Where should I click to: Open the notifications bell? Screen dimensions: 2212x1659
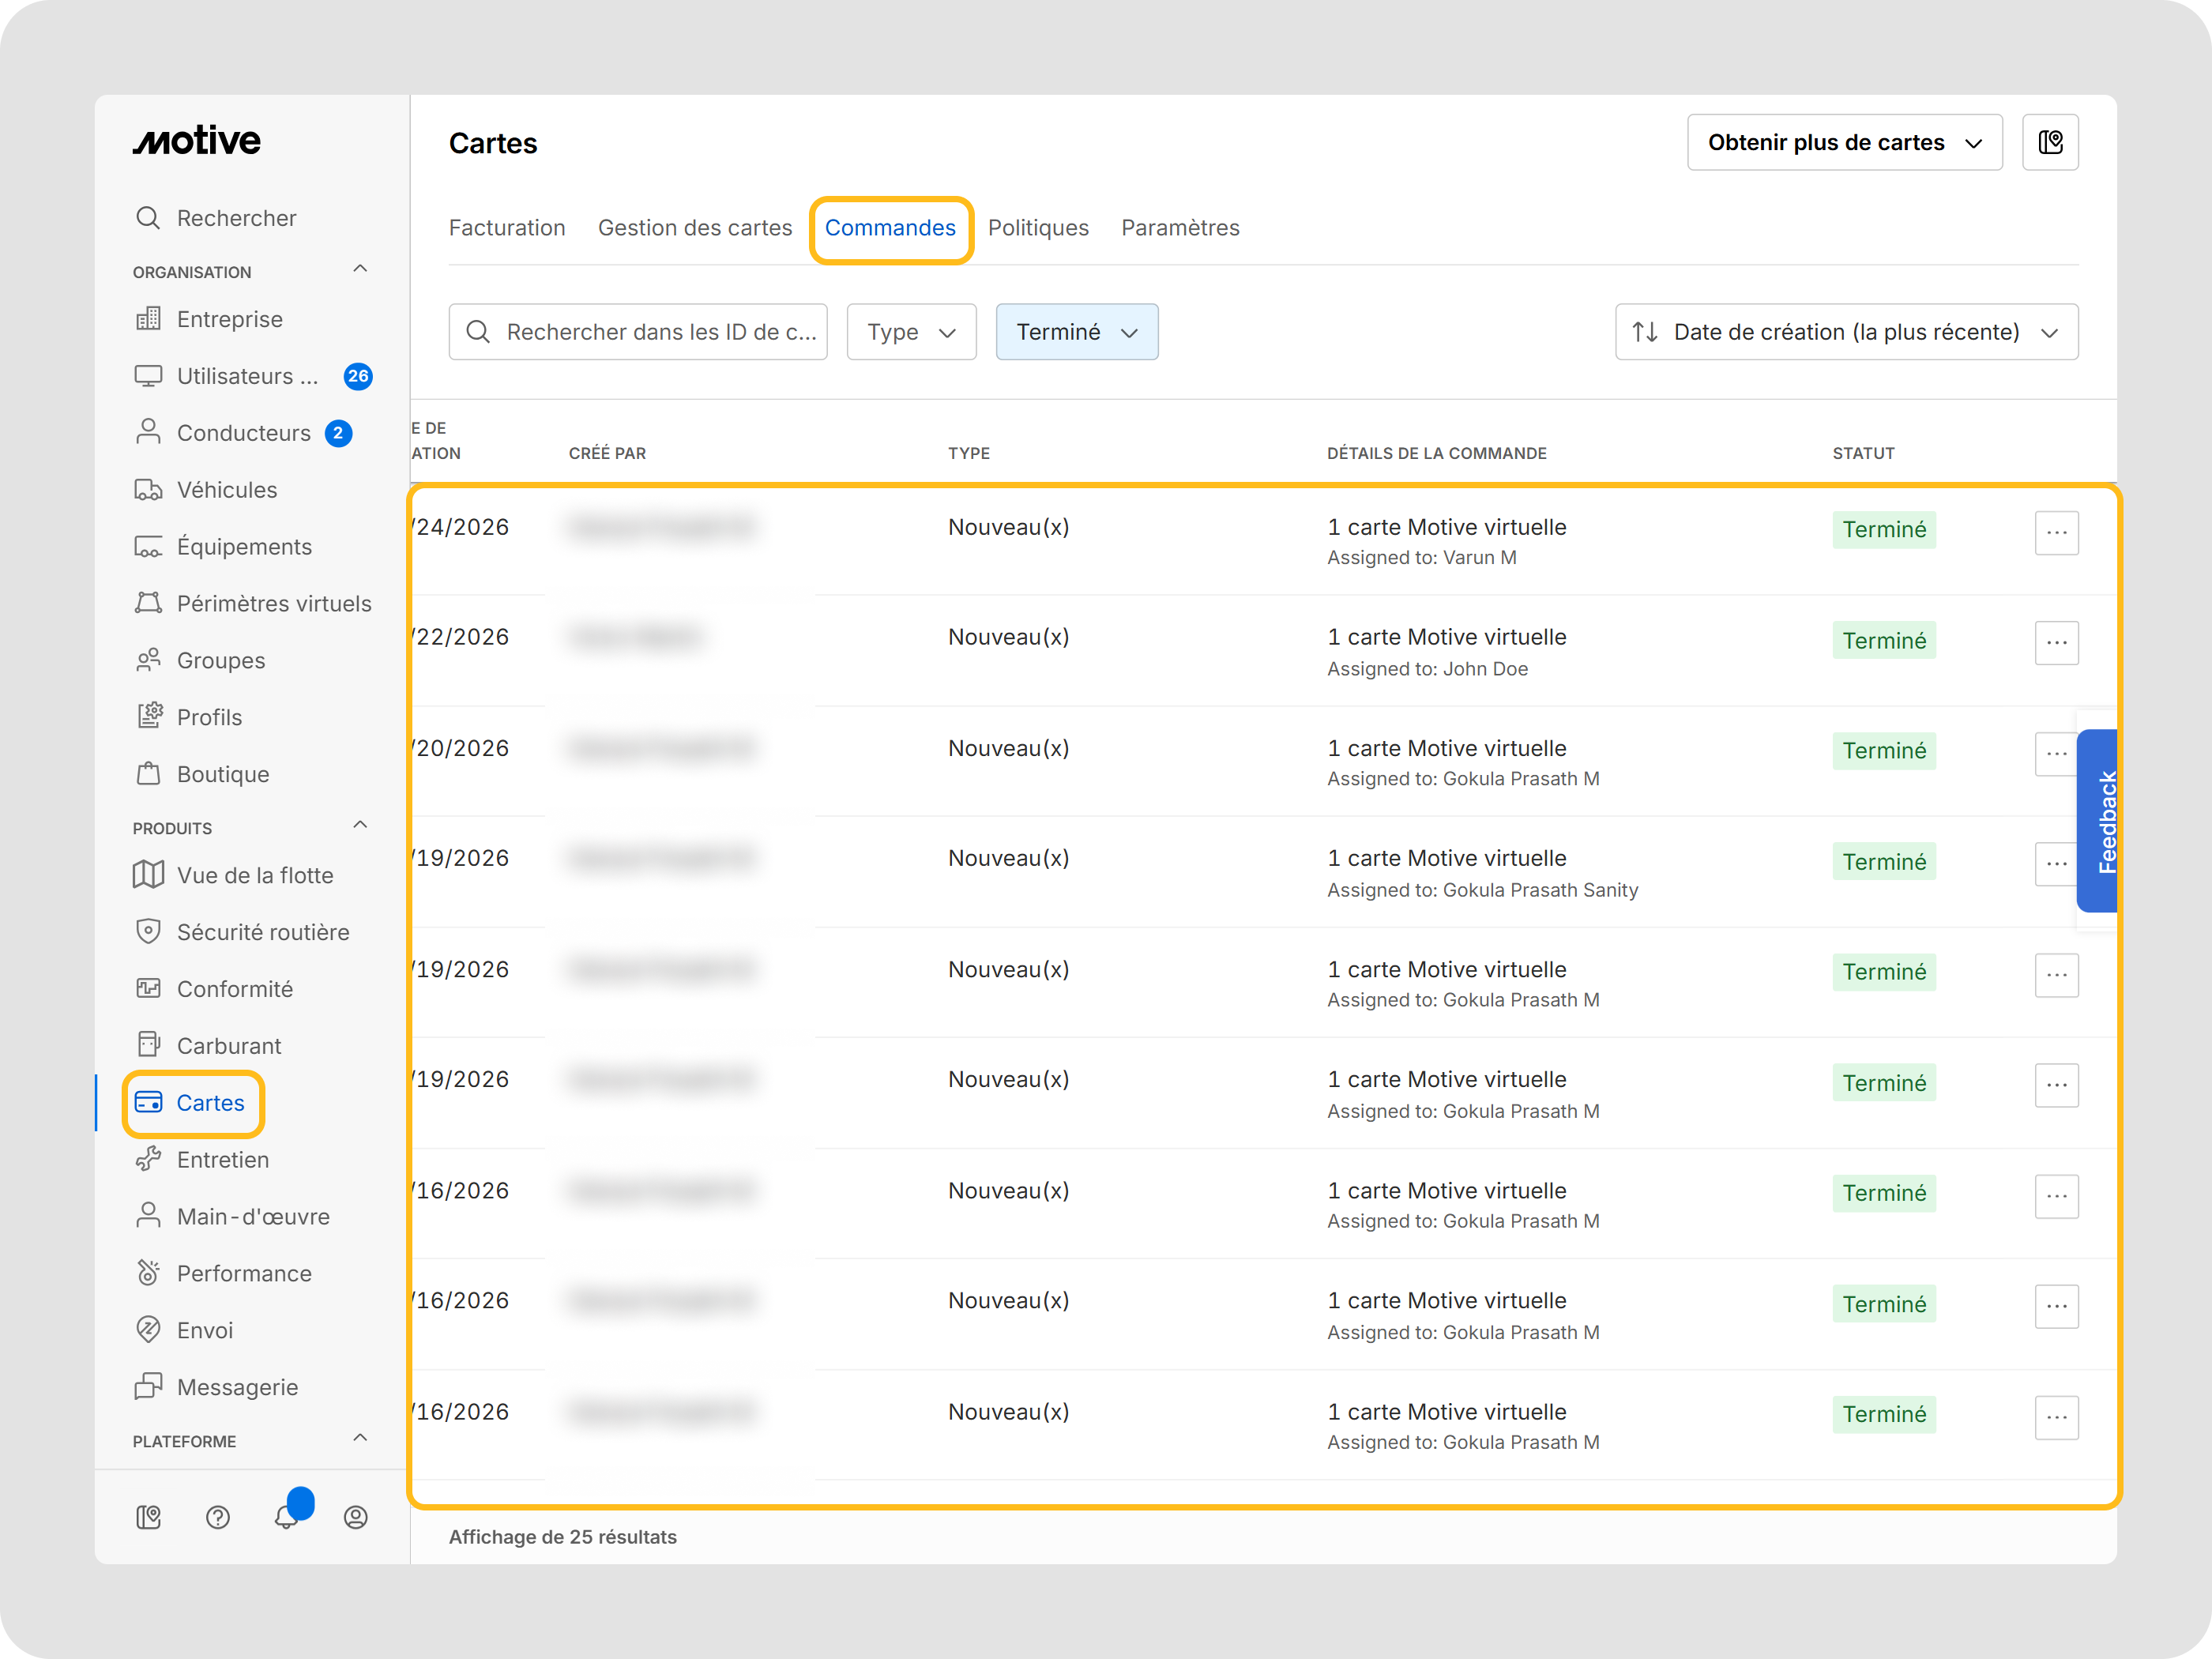pos(287,1517)
